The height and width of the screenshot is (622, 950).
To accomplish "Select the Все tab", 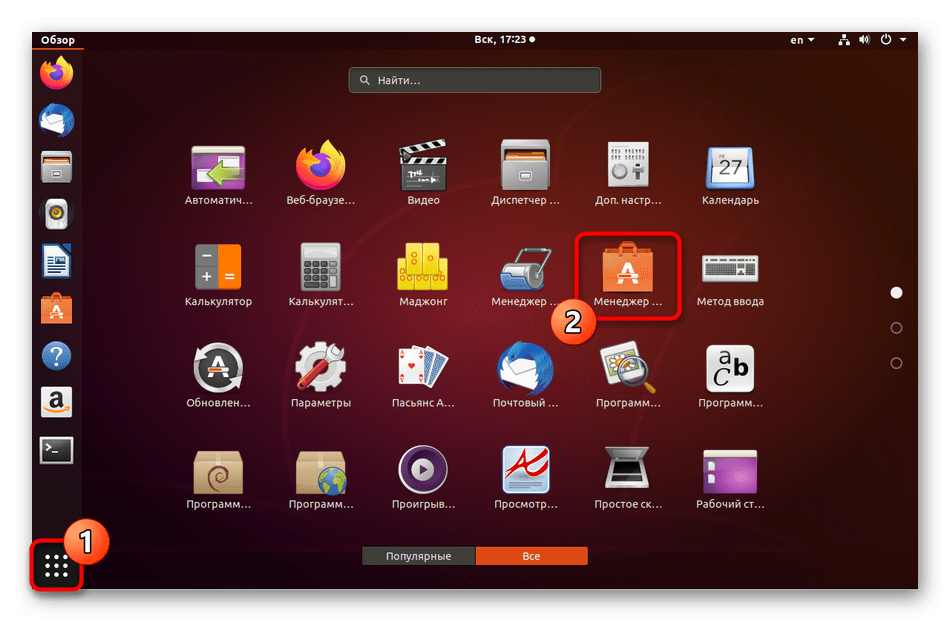I will 531,556.
